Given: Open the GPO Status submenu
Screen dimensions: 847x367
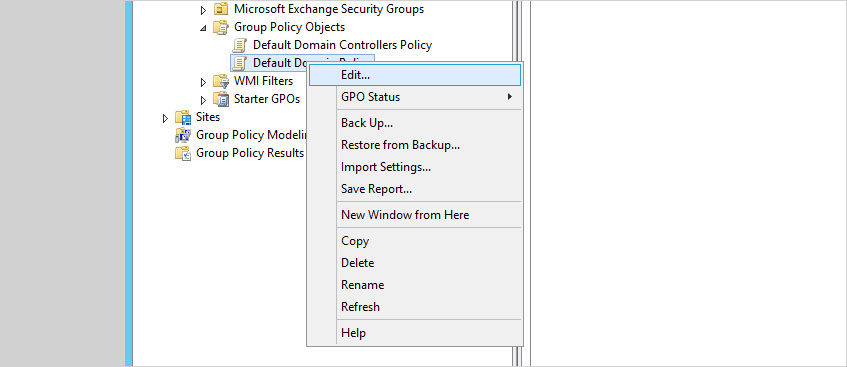Looking at the screenshot, I should (x=414, y=97).
